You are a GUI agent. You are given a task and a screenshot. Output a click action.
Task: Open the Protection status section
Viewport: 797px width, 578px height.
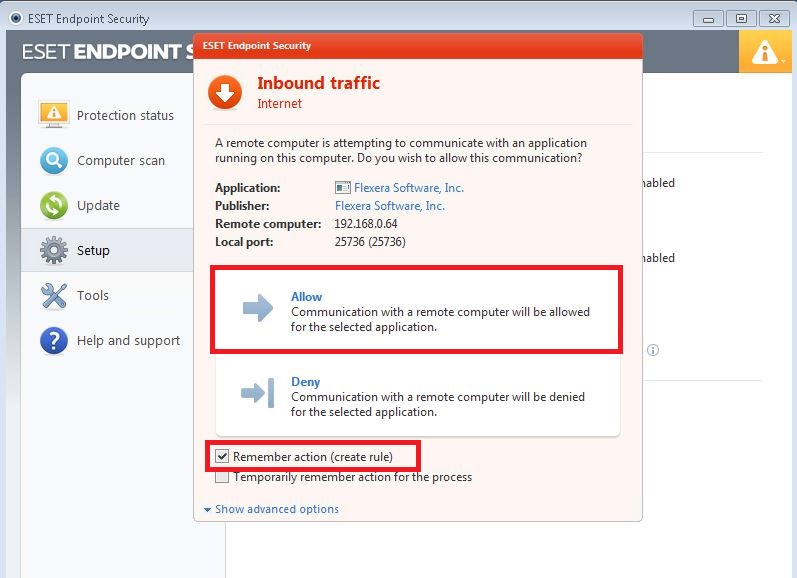point(125,116)
